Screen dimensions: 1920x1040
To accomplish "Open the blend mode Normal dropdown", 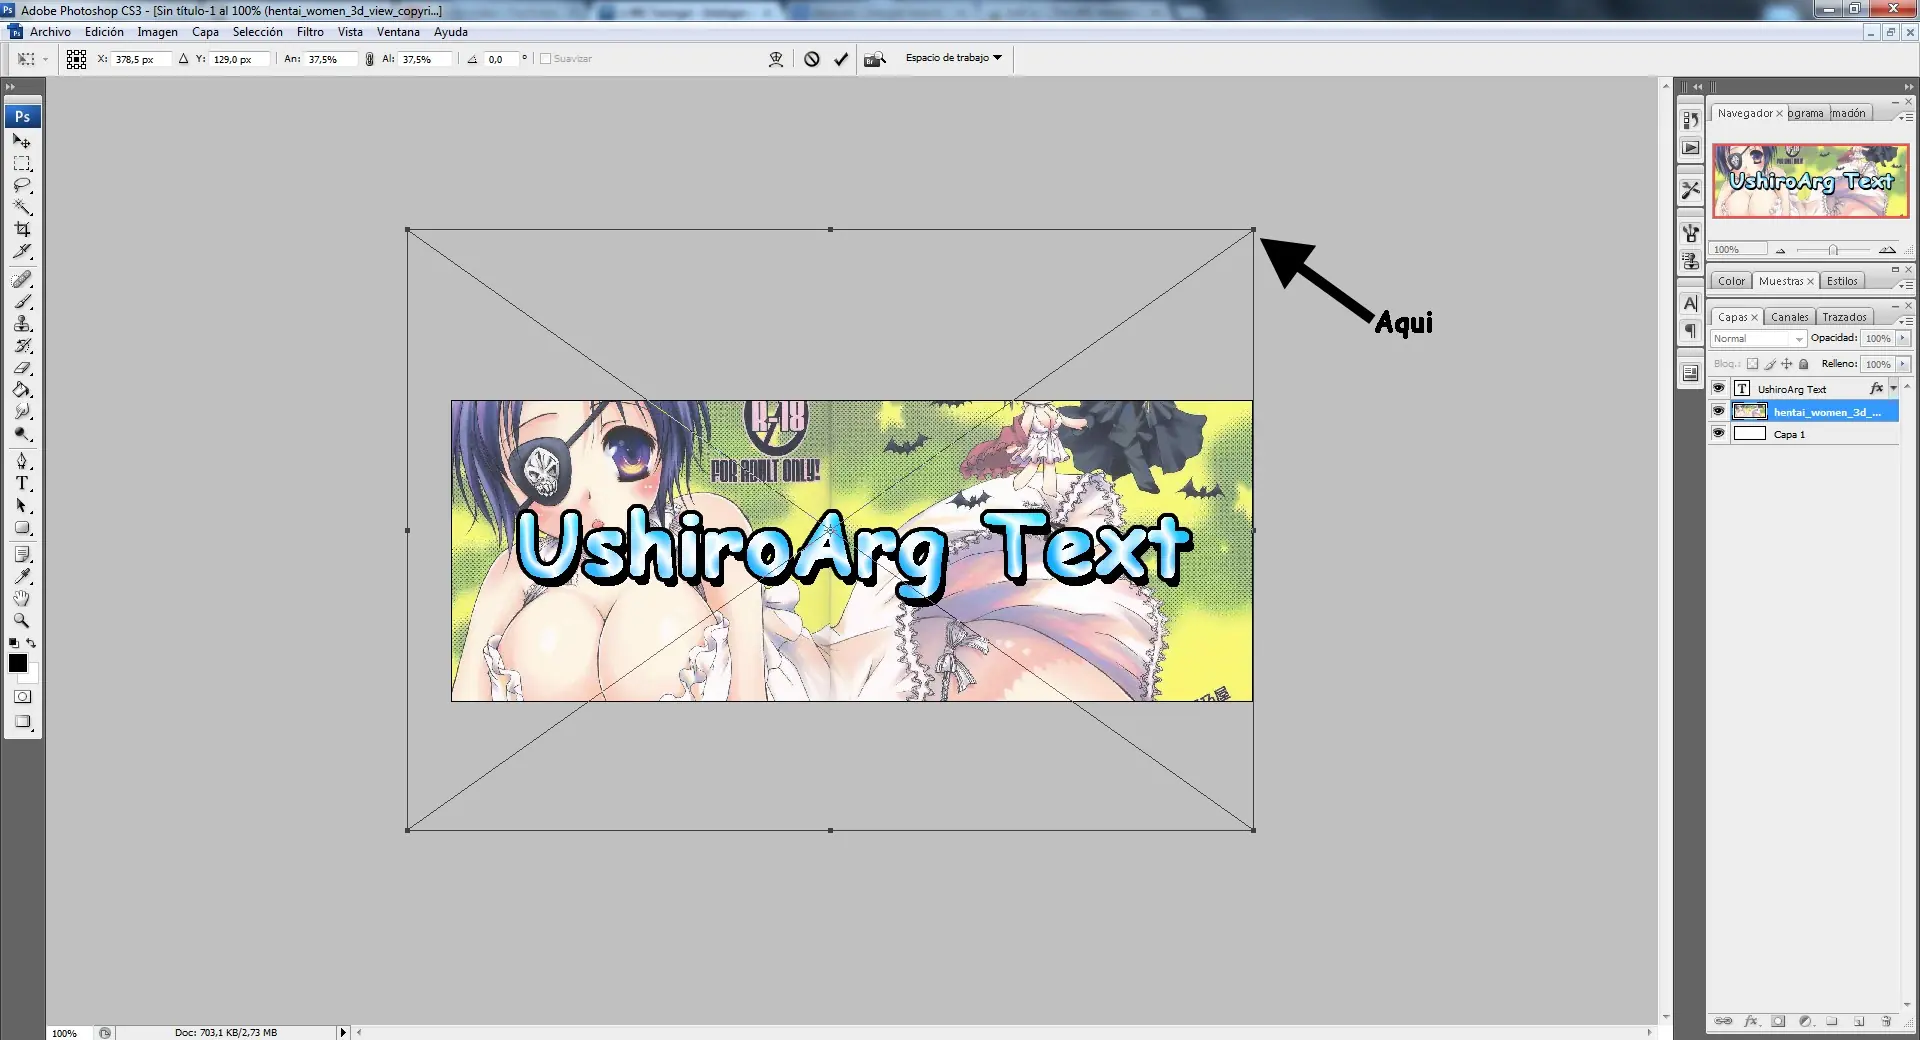I will [x=1758, y=339].
